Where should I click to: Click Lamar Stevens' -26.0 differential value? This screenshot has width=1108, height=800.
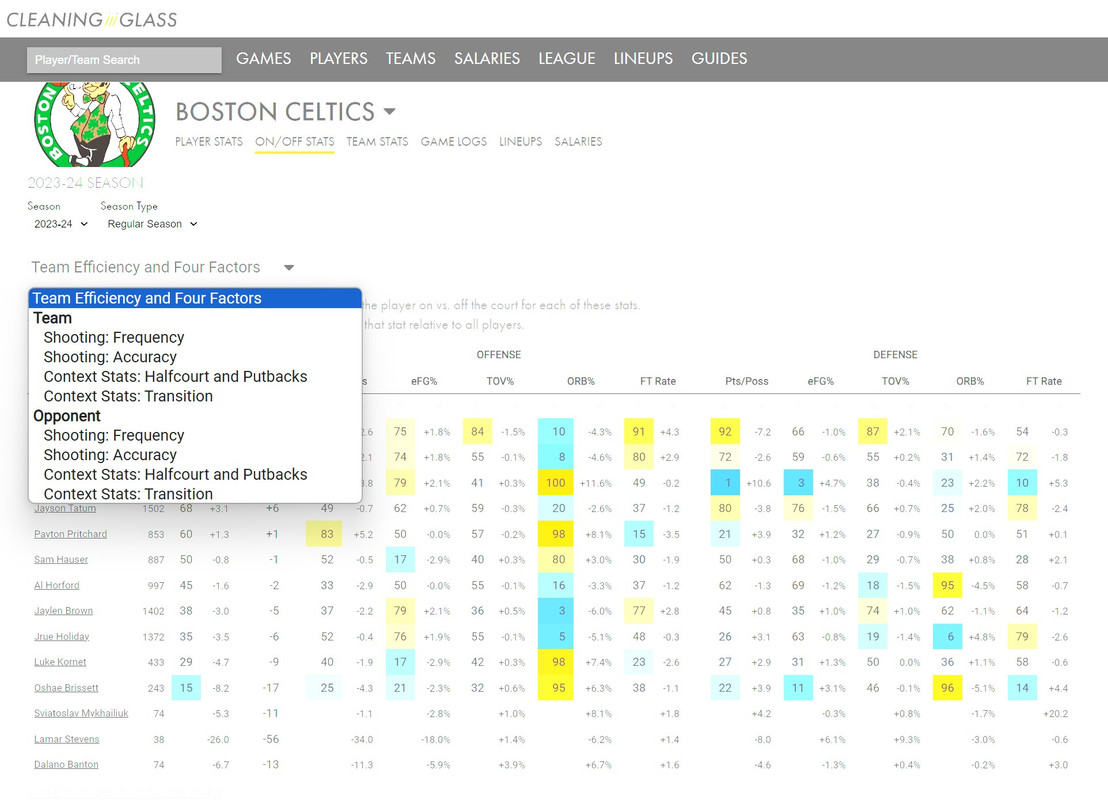(x=218, y=740)
